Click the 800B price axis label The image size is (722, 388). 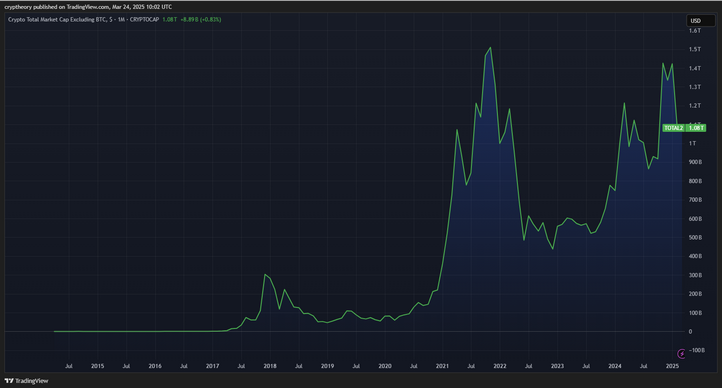click(695, 181)
